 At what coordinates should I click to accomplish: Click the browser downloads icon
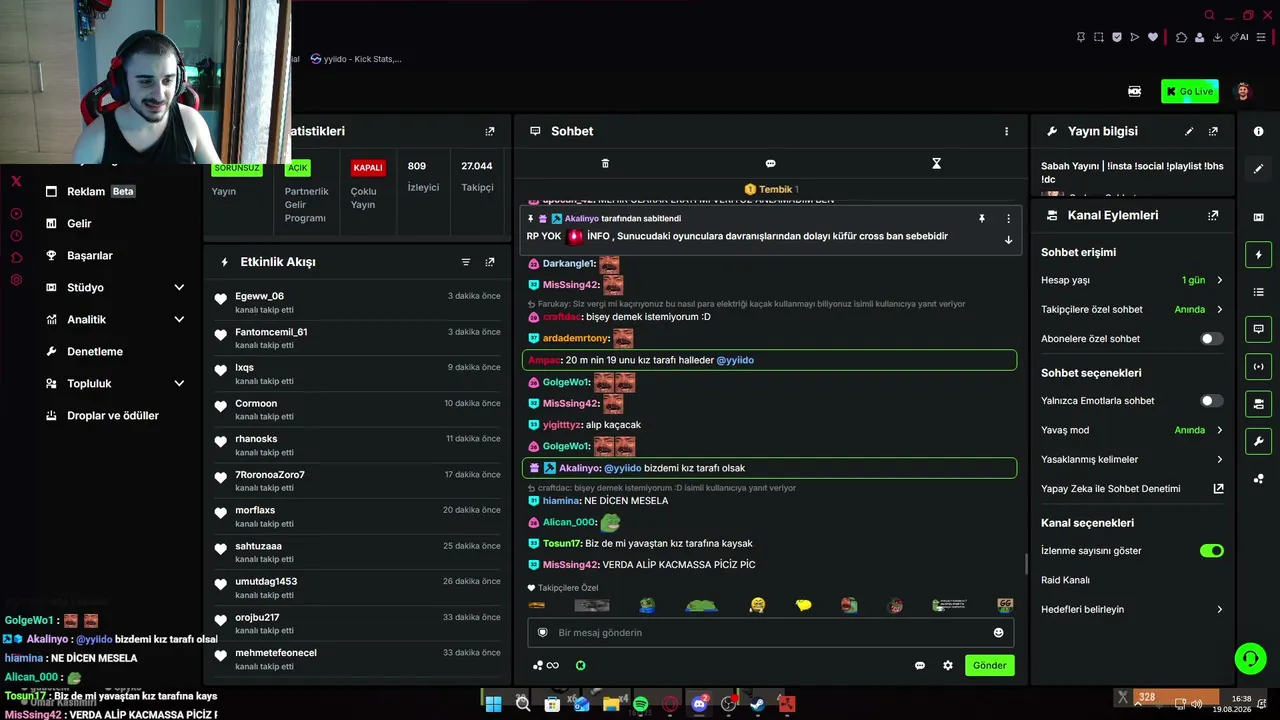coord(1217,37)
